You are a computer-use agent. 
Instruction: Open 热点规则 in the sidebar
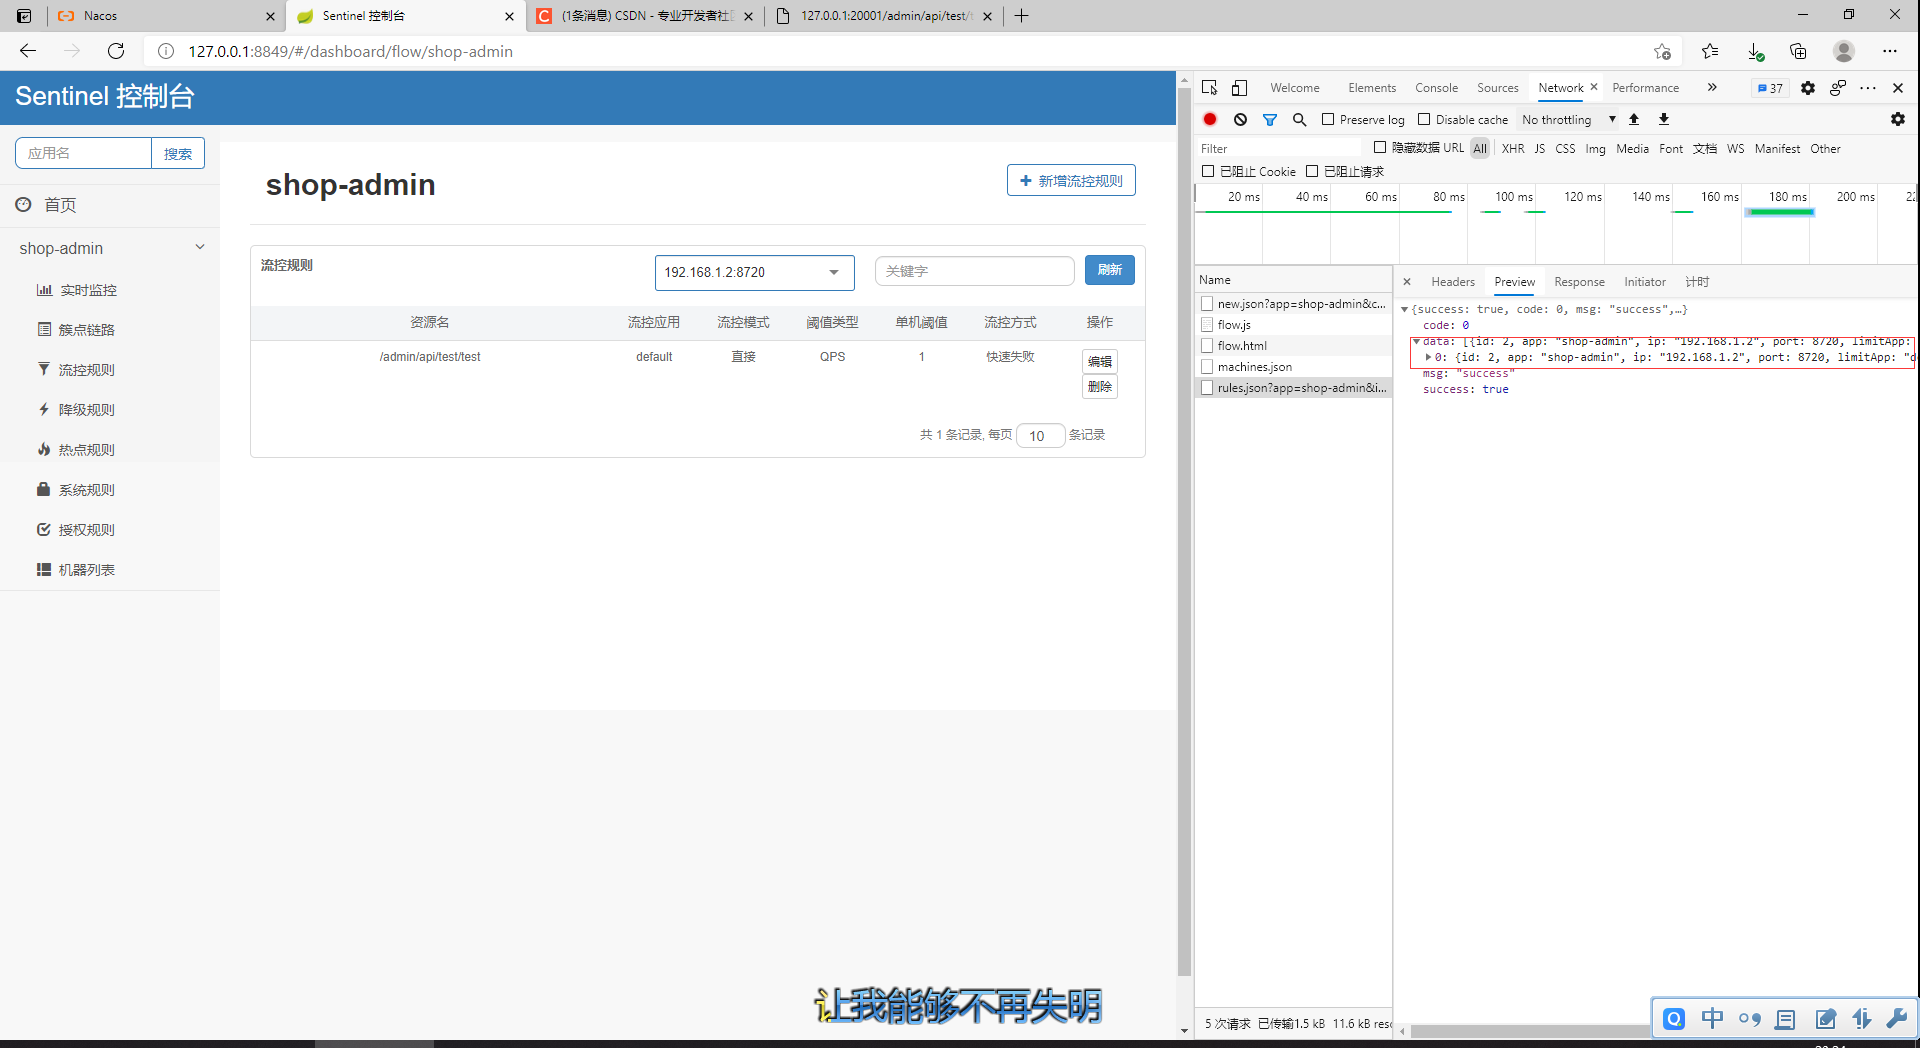click(x=76, y=450)
